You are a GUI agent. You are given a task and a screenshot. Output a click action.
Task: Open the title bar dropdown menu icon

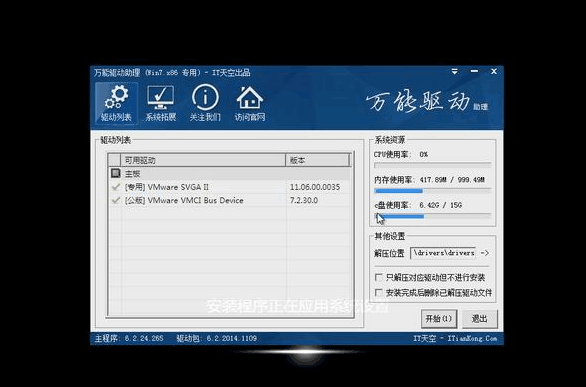pyautogui.click(x=454, y=71)
